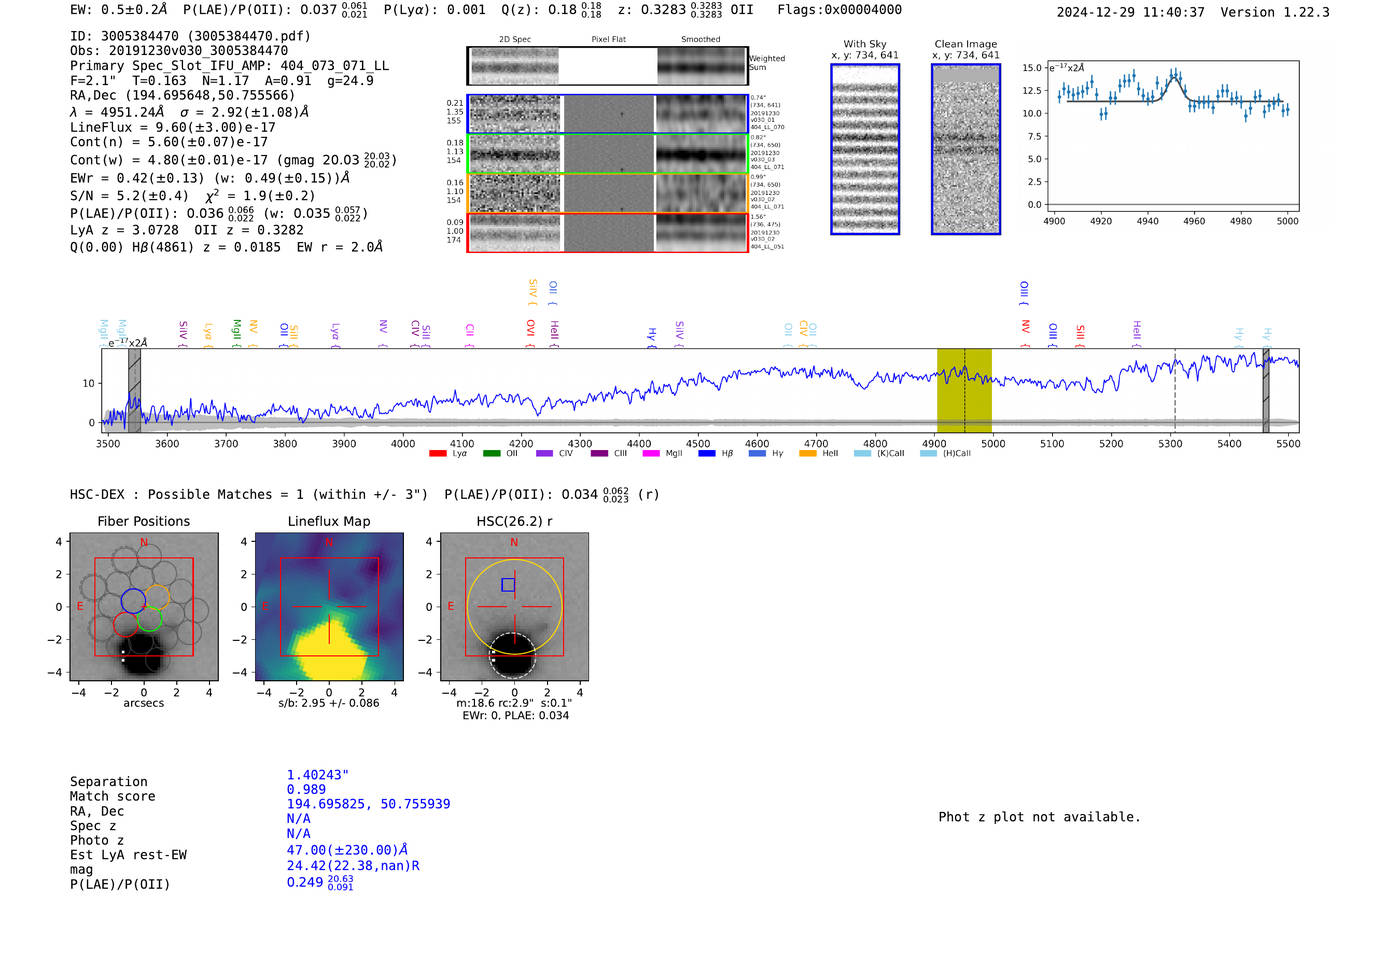Click the dashed vertical line near 5300
The height and width of the screenshot is (953, 1400).
(x=1175, y=390)
